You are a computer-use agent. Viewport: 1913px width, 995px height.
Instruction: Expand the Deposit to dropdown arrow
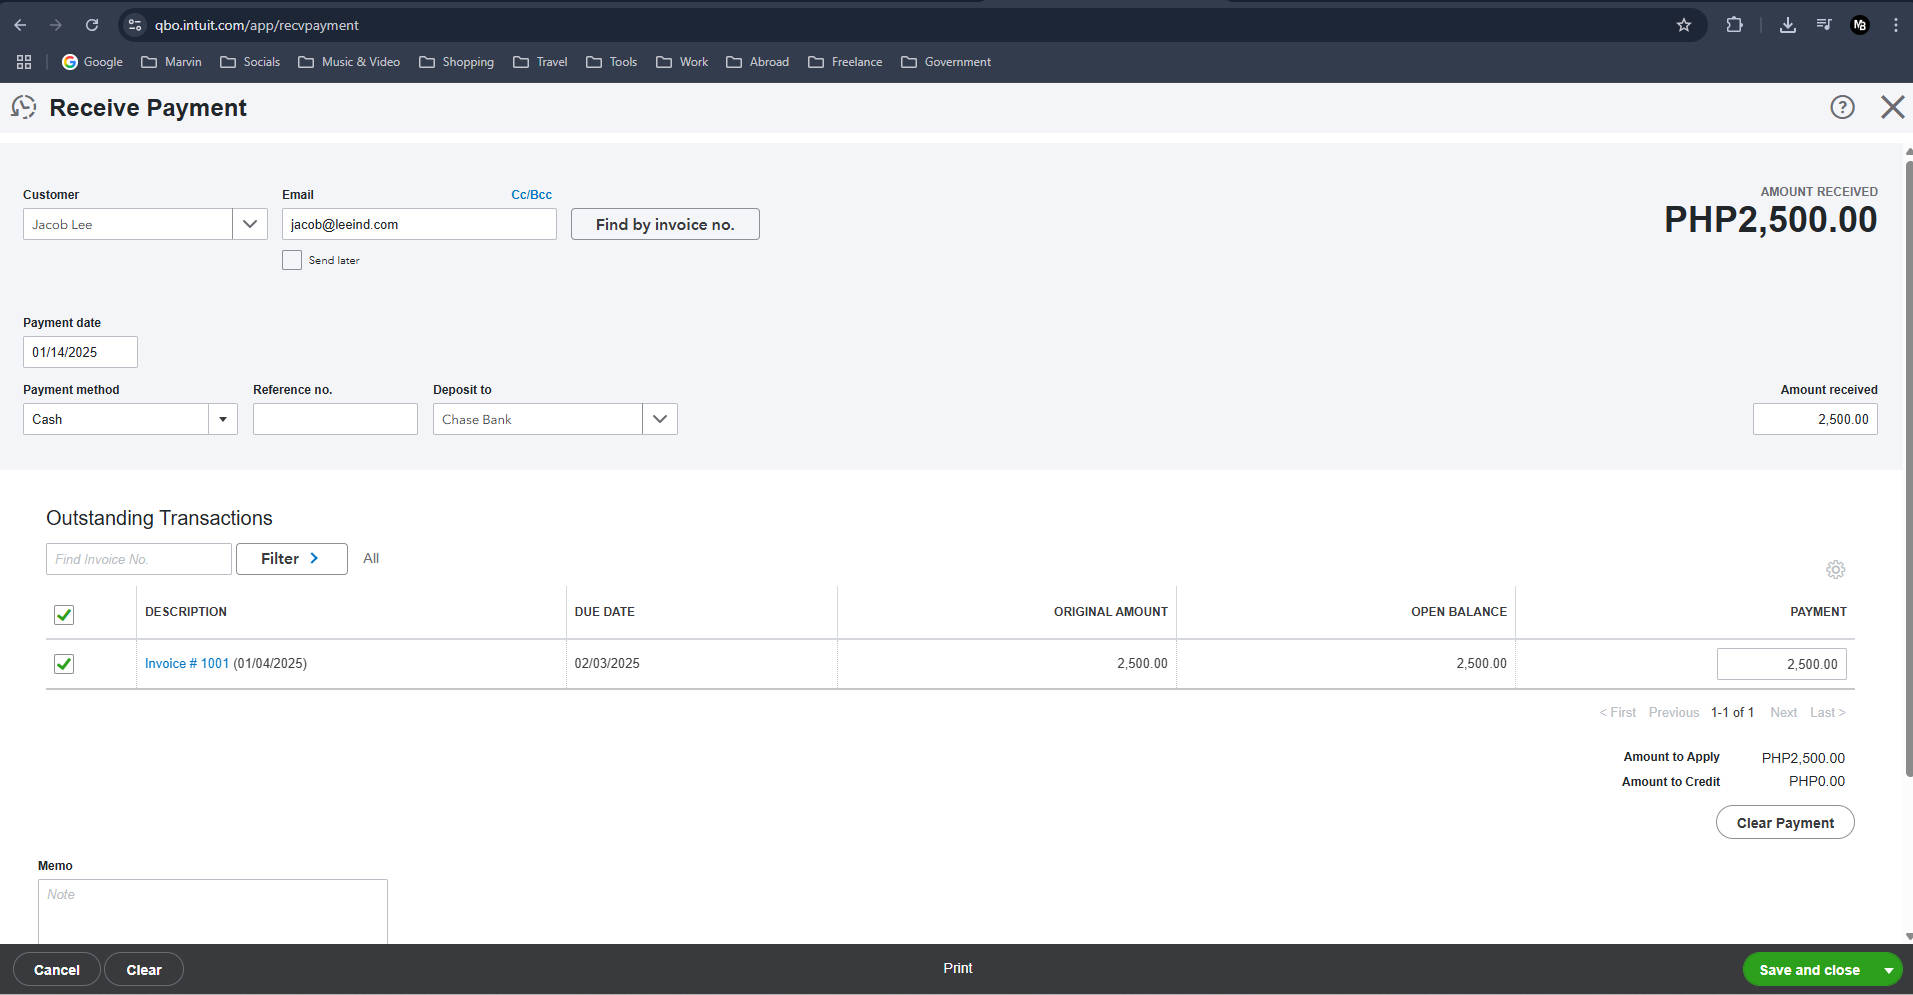[660, 419]
